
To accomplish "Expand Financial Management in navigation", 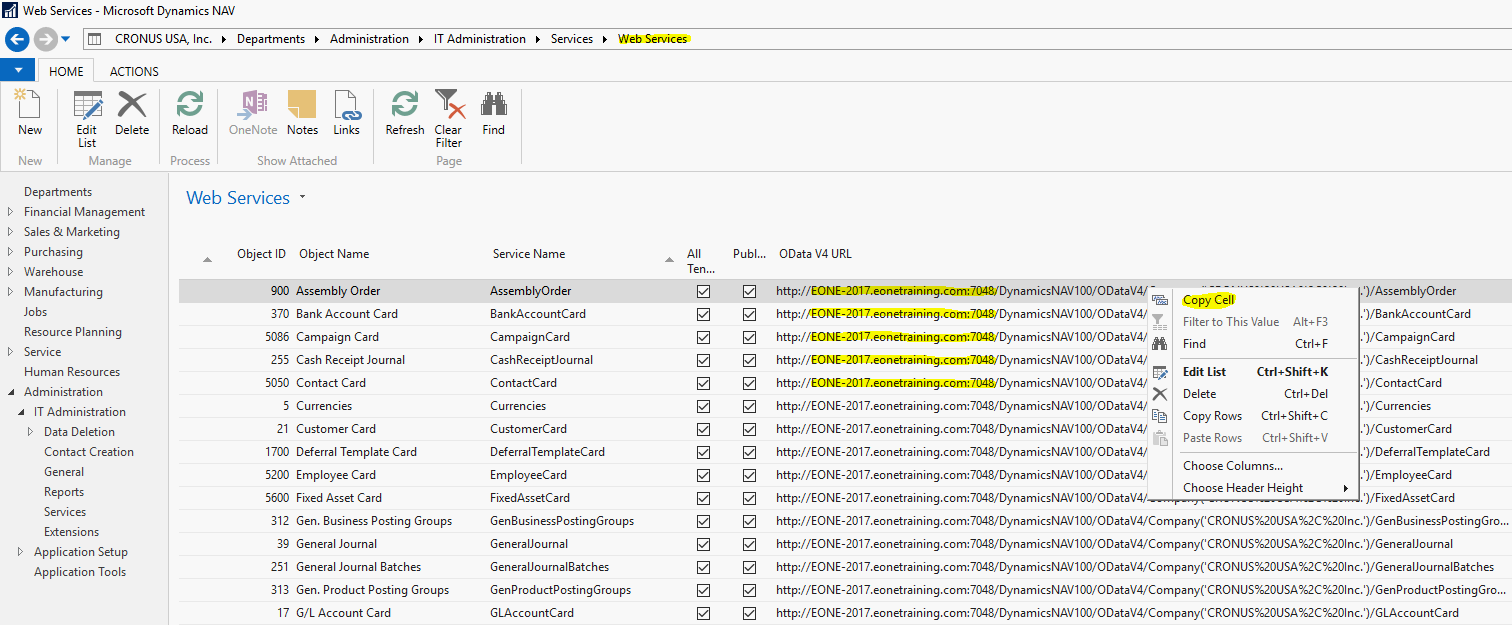I will point(10,212).
